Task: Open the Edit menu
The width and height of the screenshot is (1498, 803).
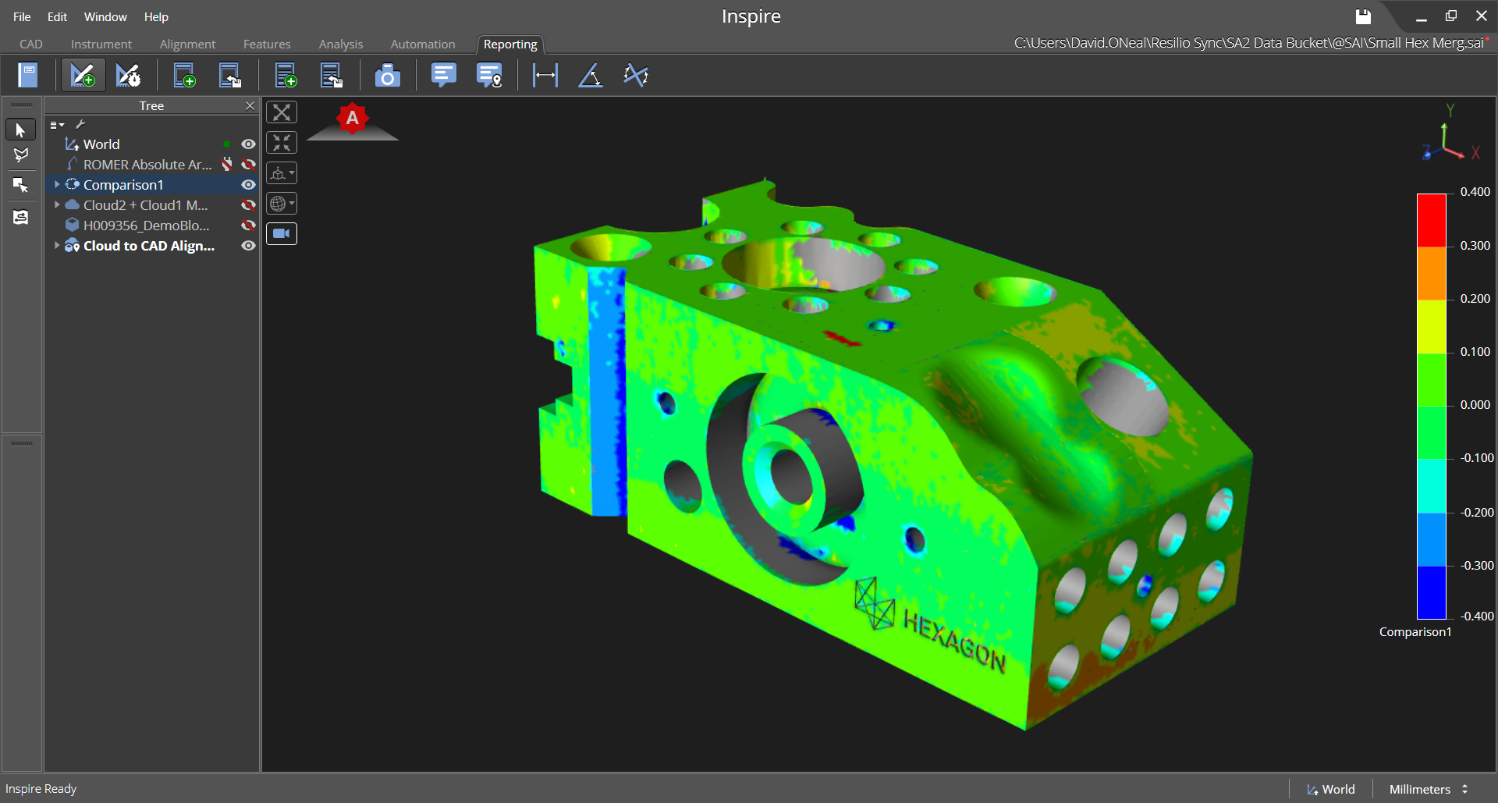Action: click(57, 17)
